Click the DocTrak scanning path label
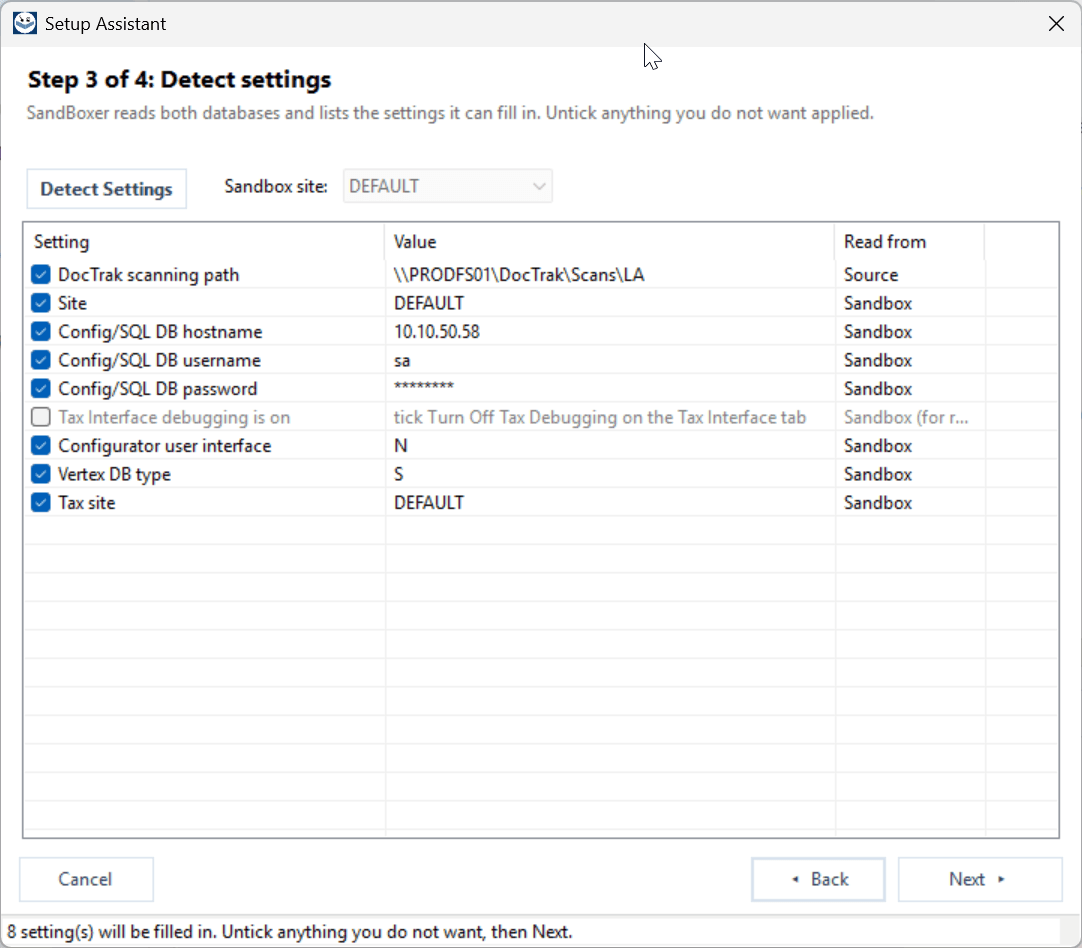Viewport: 1082px width, 948px height. tap(148, 275)
